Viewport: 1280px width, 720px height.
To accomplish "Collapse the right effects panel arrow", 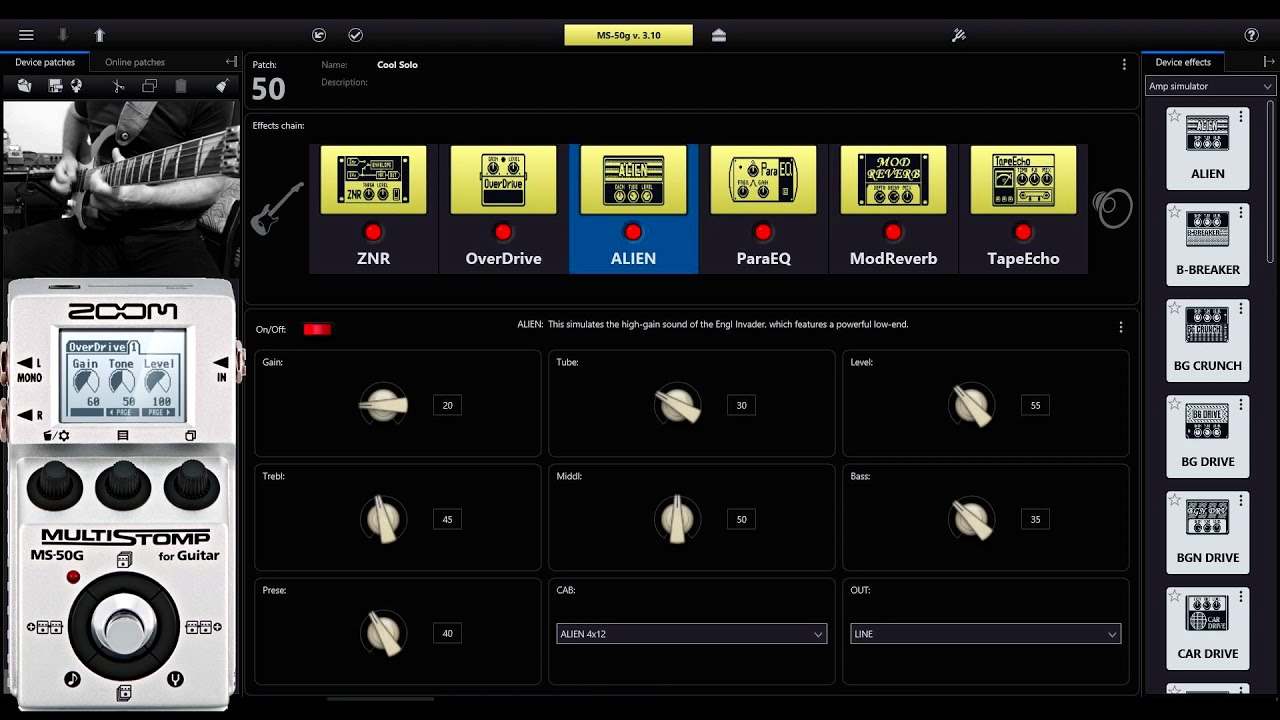I will tap(1269, 62).
